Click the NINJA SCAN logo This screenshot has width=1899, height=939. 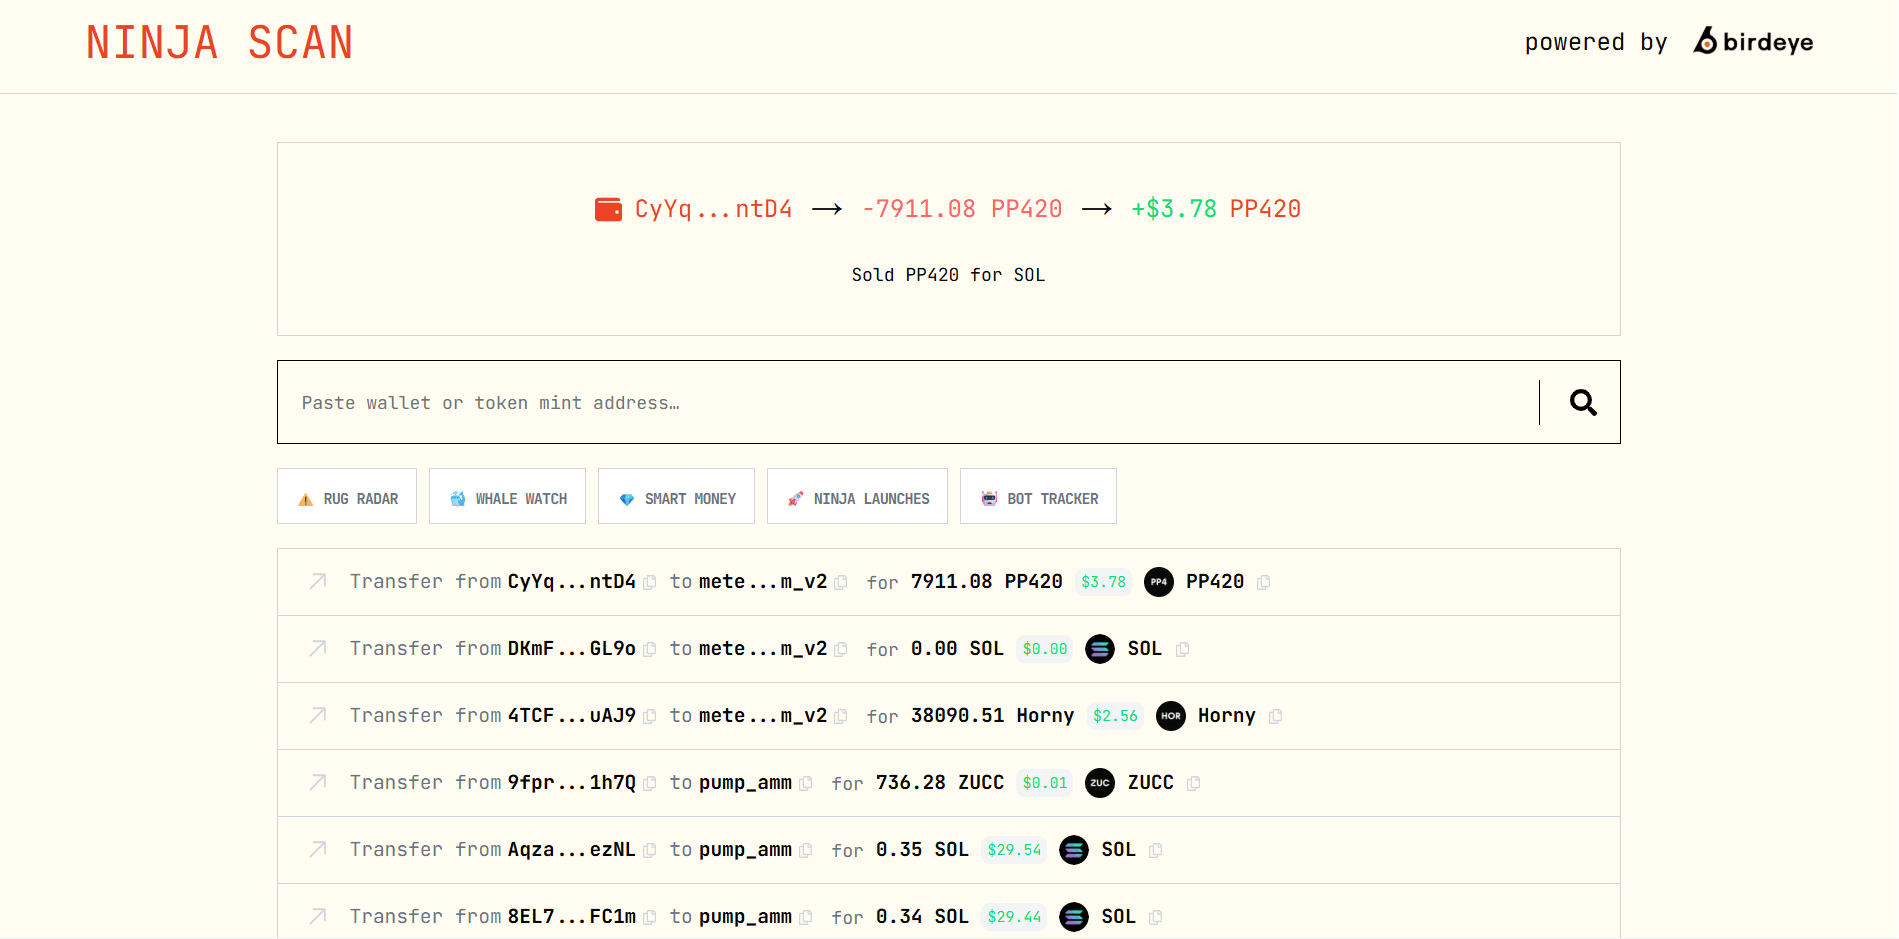[219, 43]
